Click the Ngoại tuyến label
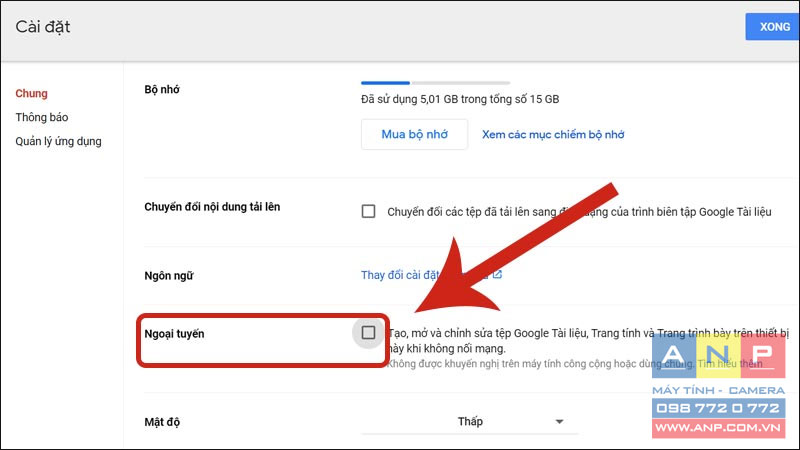Viewport: 800px width, 450px height. (174, 334)
